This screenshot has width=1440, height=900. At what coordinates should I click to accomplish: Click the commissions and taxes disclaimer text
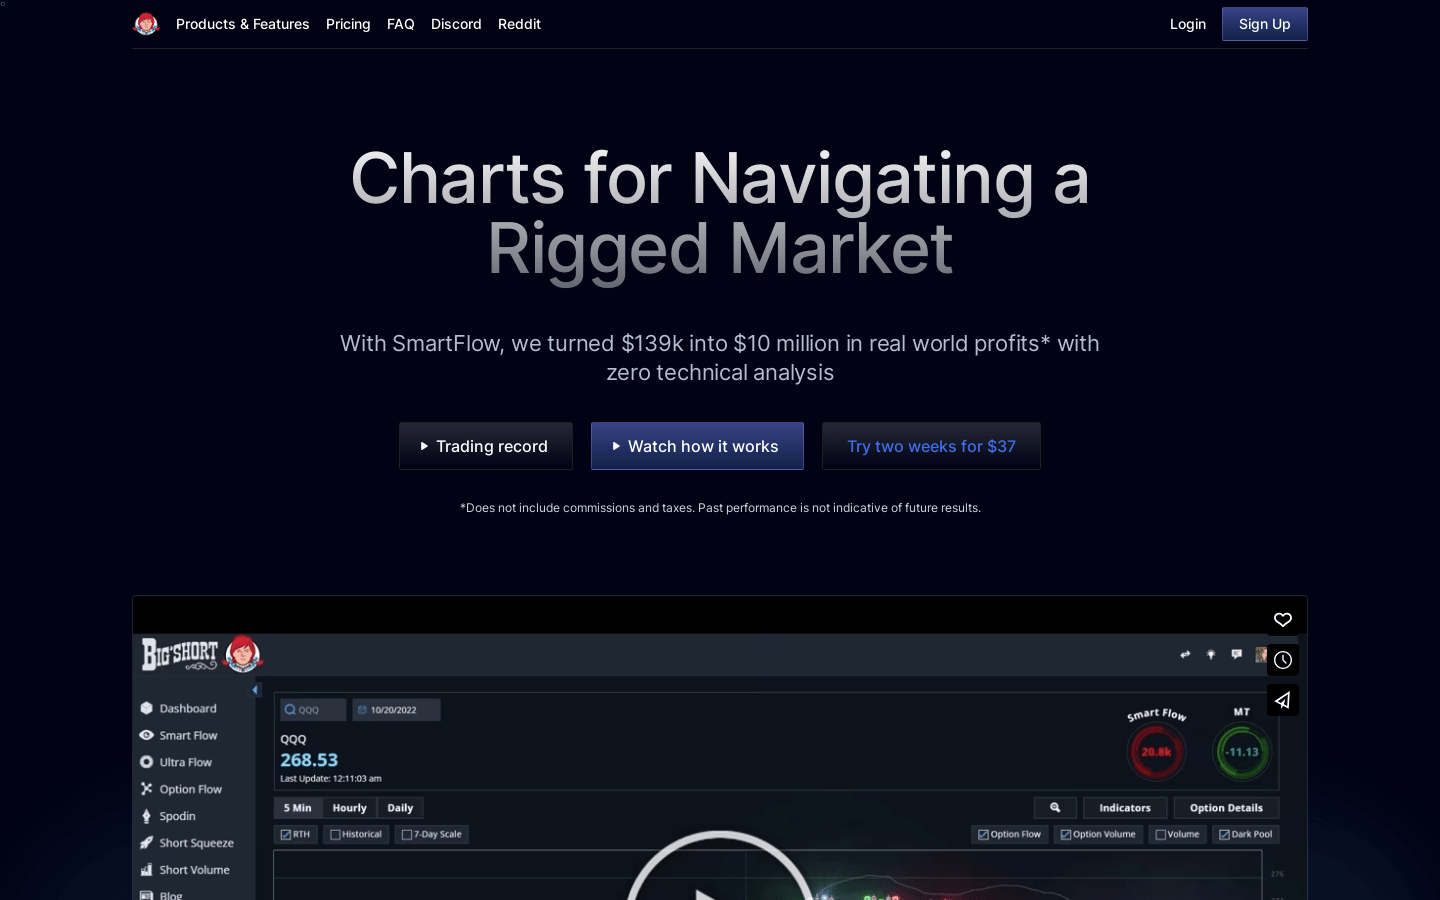720,508
